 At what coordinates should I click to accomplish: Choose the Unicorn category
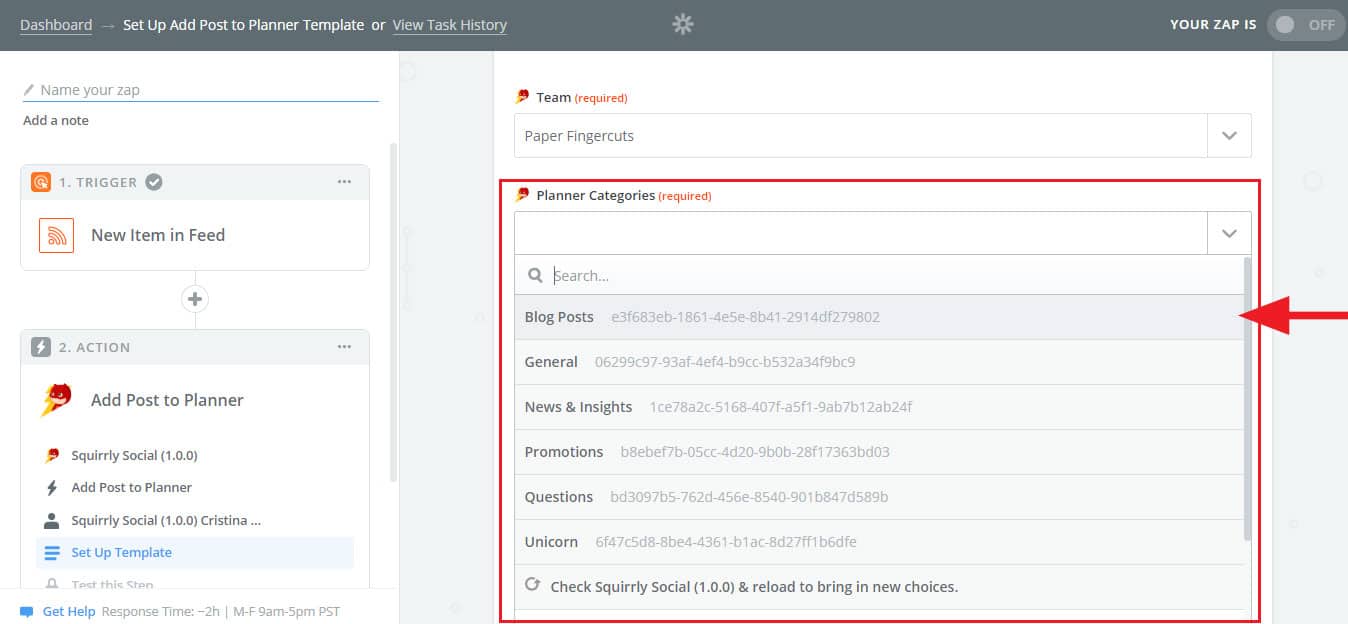879,542
